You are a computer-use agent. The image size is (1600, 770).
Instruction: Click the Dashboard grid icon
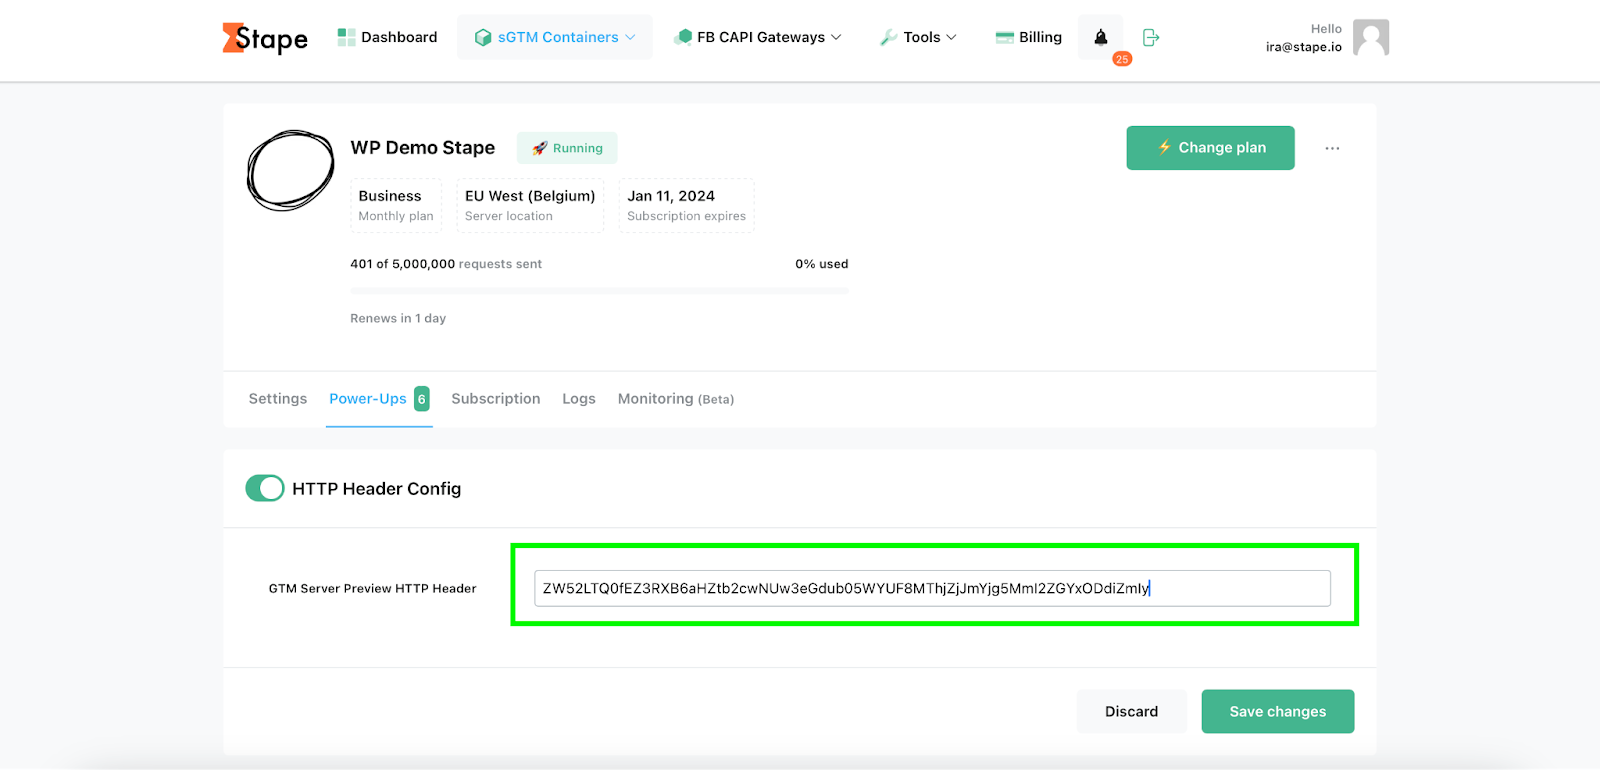[346, 37]
